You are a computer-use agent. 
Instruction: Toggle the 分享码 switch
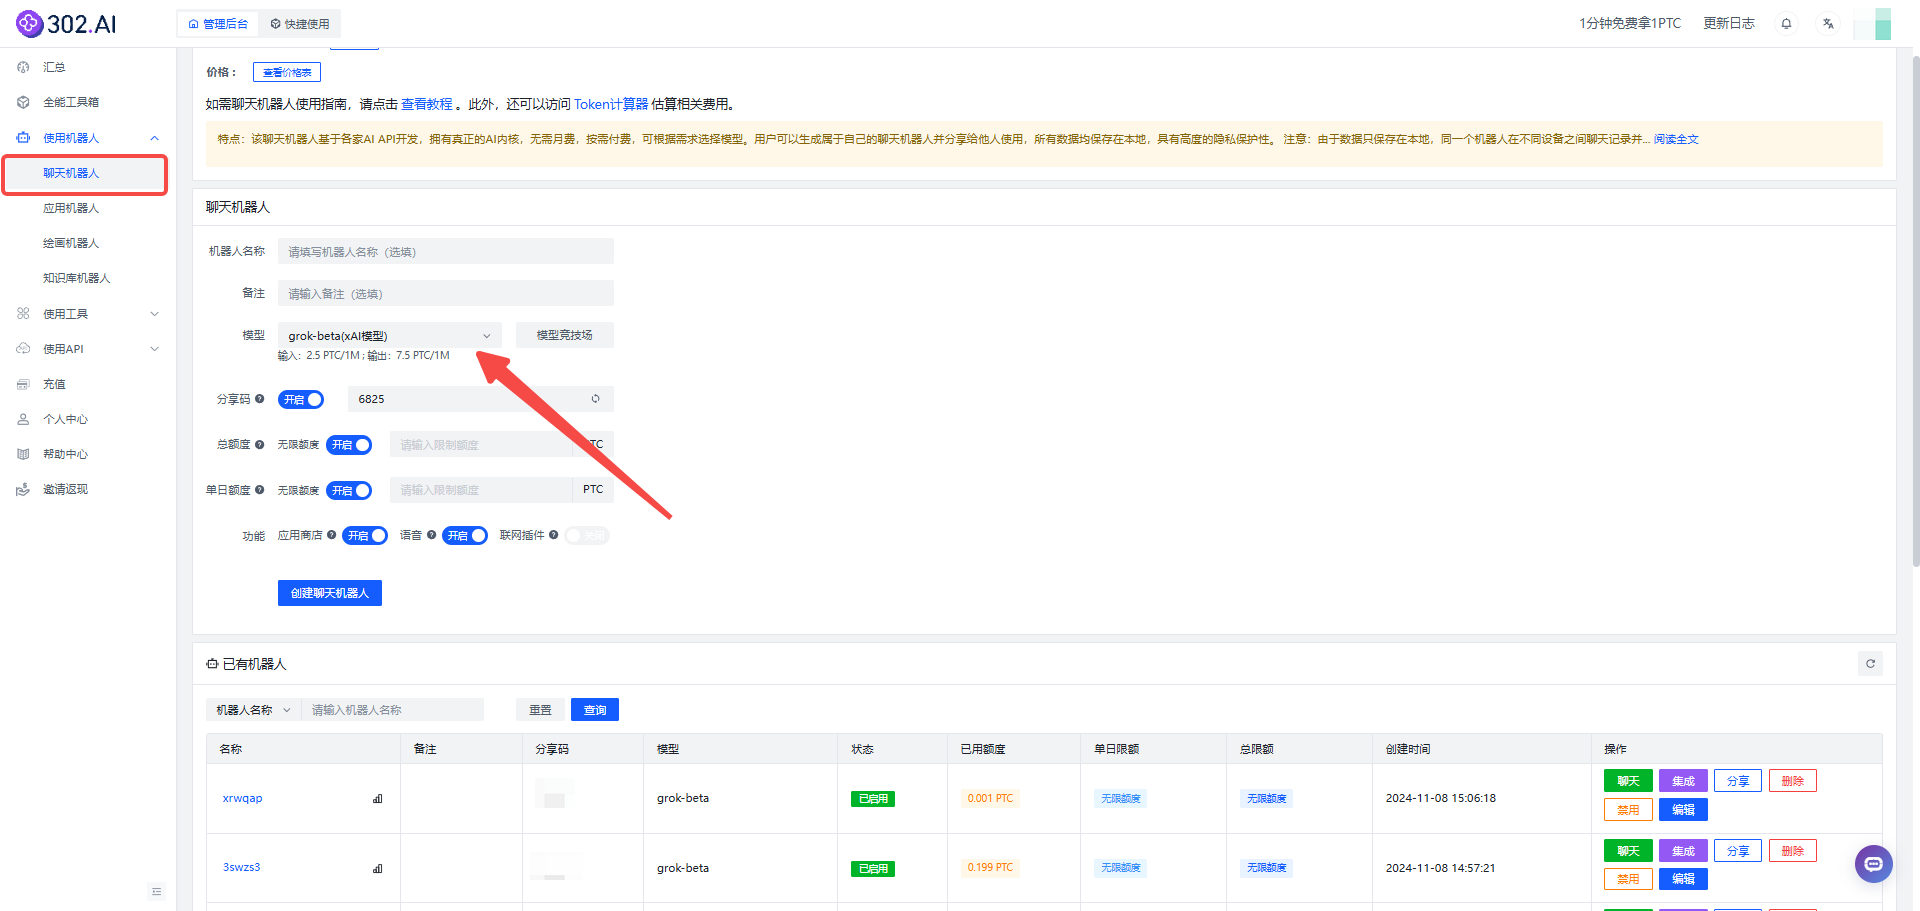tap(301, 399)
